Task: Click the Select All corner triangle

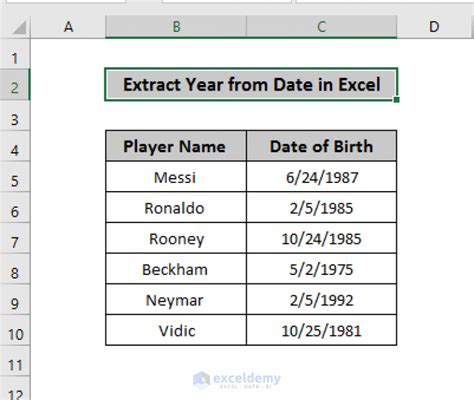Action: pyautogui.click(x=19, y=28)
